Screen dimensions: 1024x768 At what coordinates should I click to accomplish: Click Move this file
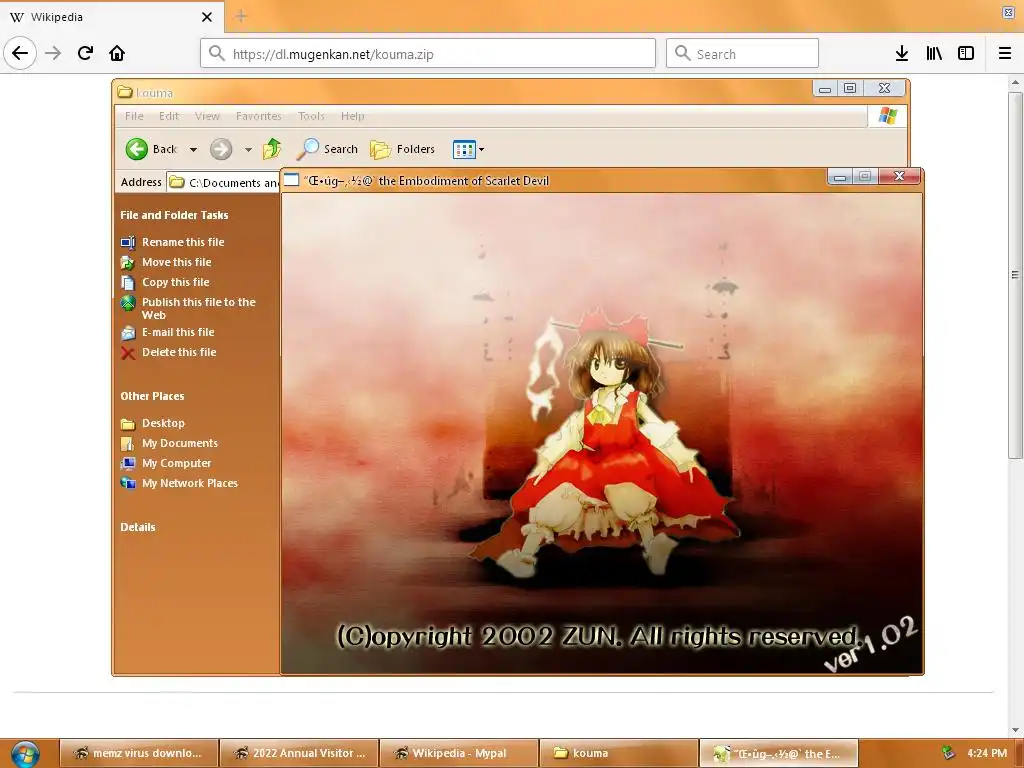(176, 262)
